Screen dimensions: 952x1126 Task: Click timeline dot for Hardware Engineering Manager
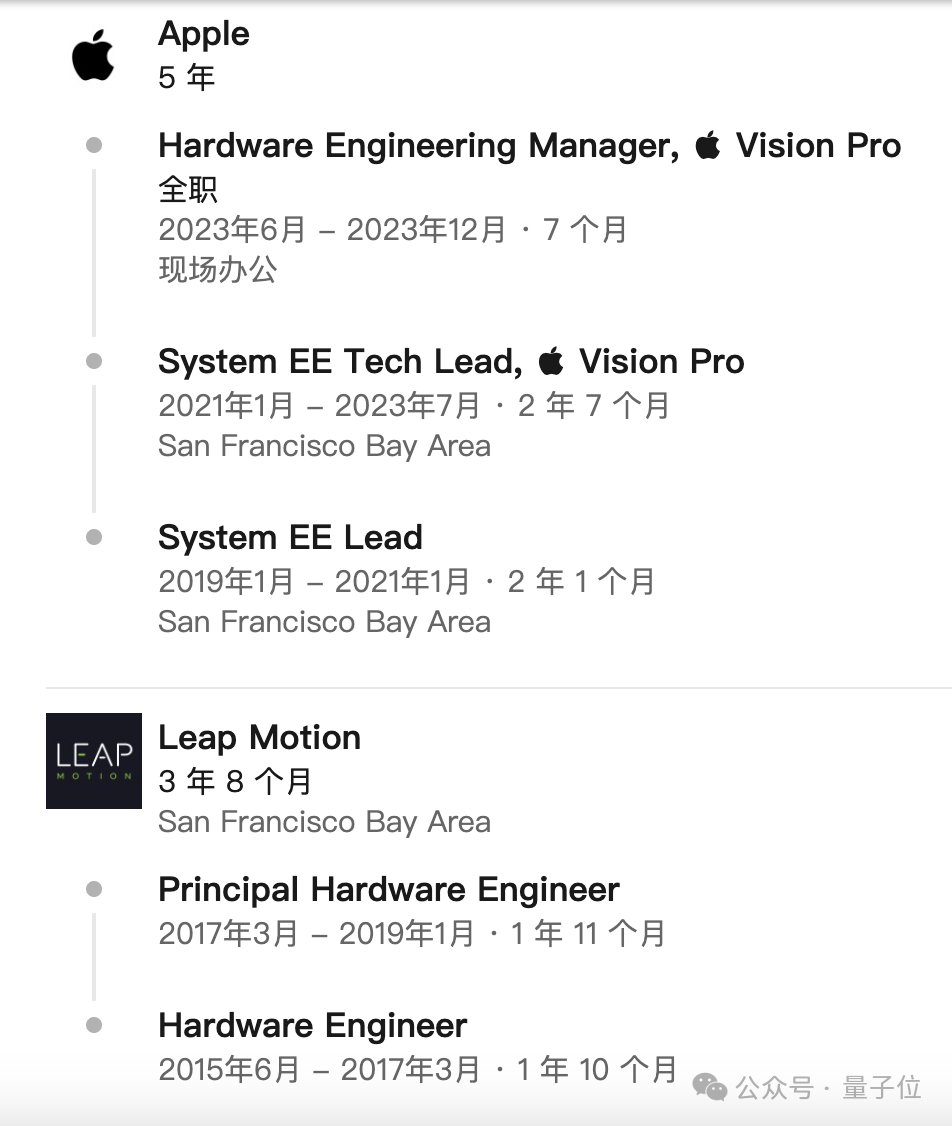pos(94,146)
